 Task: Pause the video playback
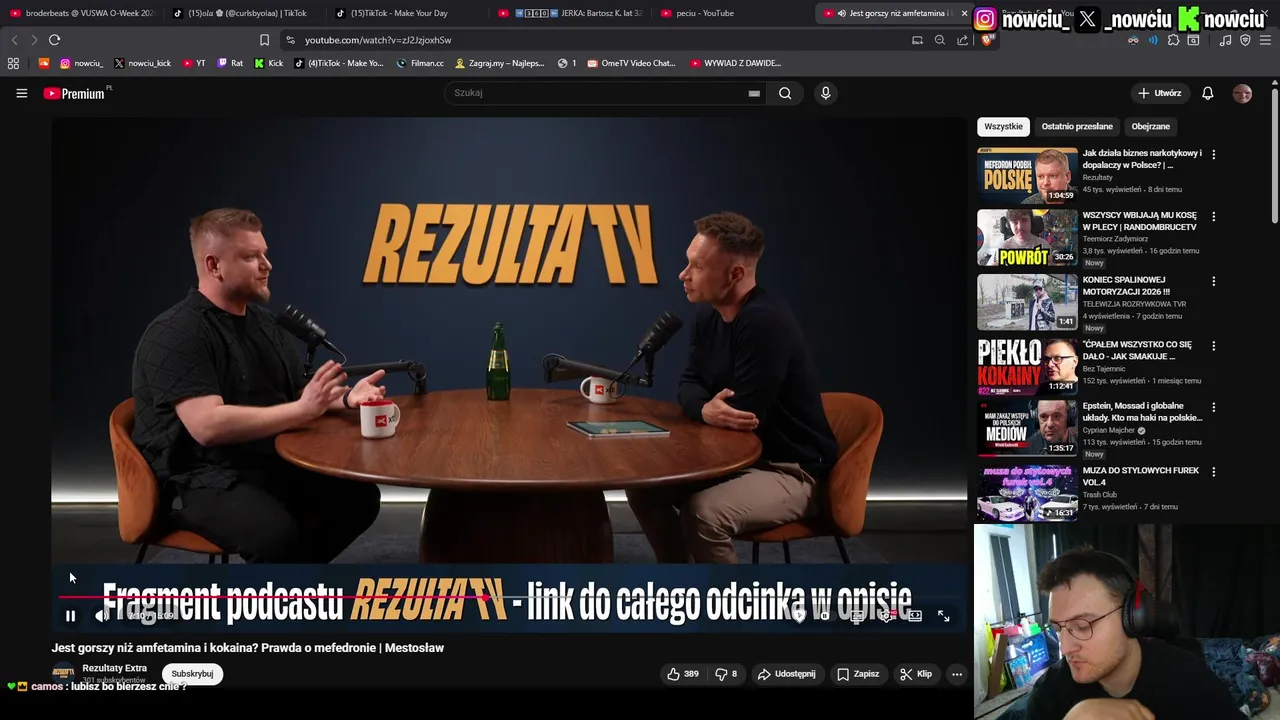point(70,616)
